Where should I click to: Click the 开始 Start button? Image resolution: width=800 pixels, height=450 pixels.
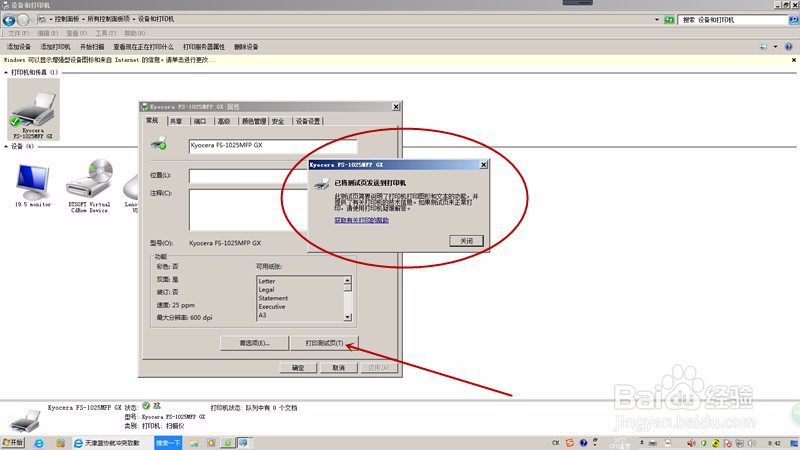pos(13,442)
